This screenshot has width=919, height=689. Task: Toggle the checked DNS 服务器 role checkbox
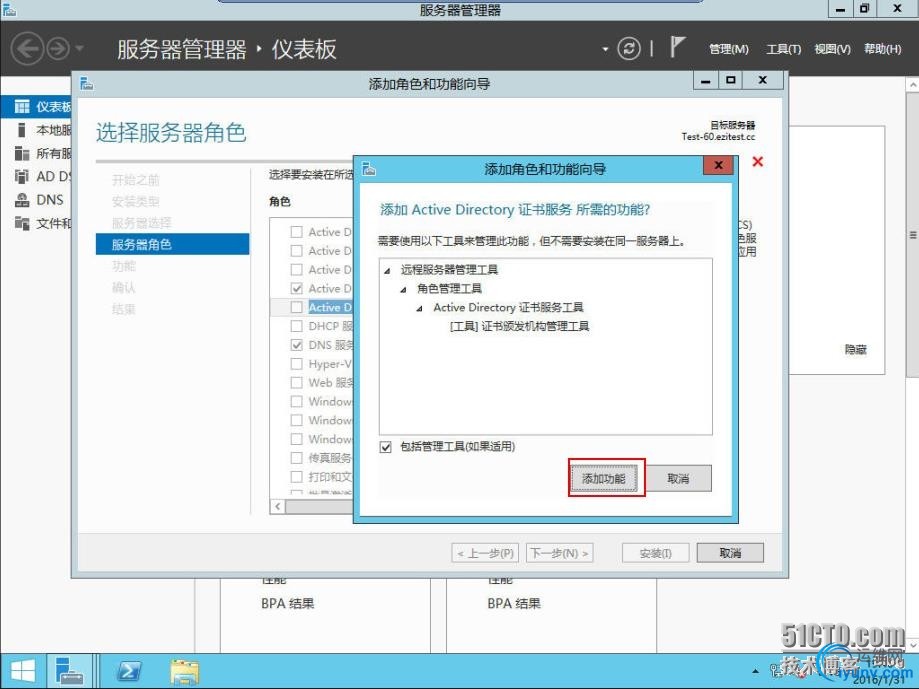tap(297, 345)
